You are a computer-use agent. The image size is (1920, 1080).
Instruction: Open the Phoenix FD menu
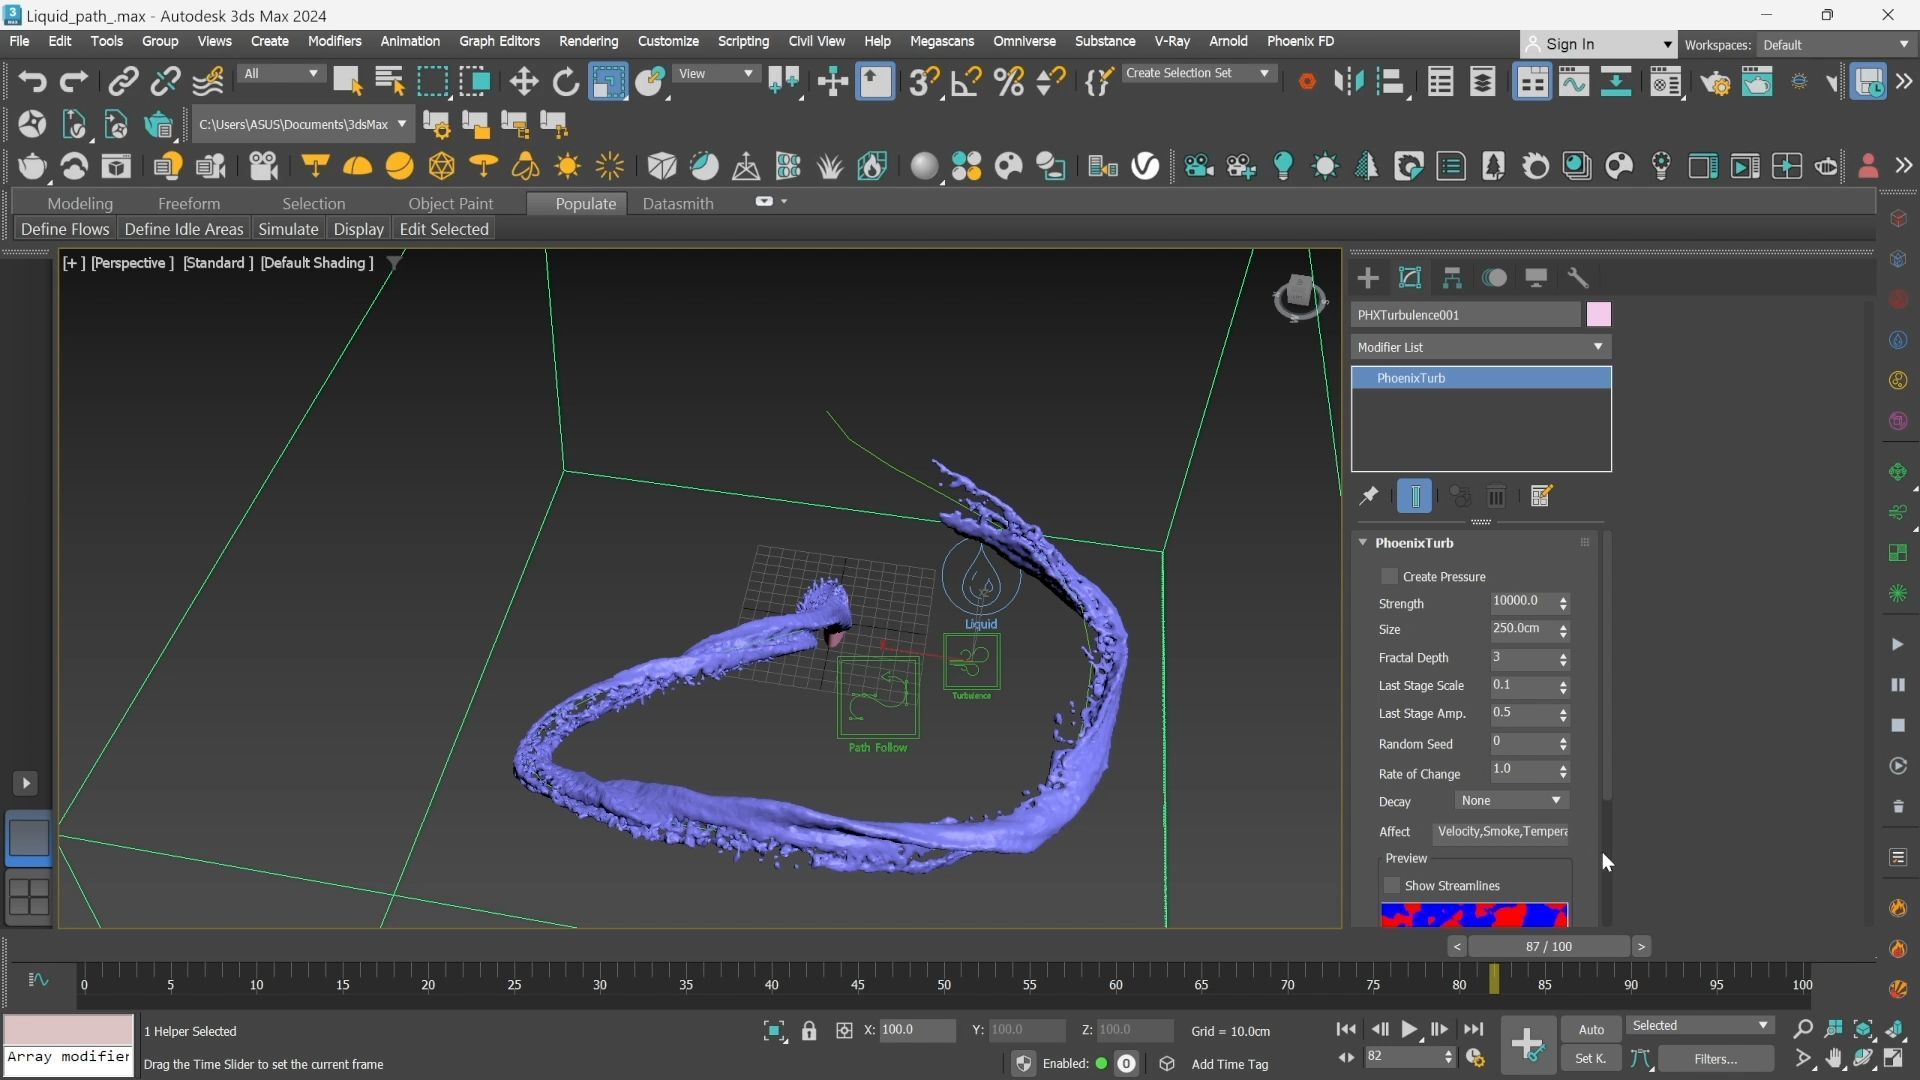tap(1300, 41)
